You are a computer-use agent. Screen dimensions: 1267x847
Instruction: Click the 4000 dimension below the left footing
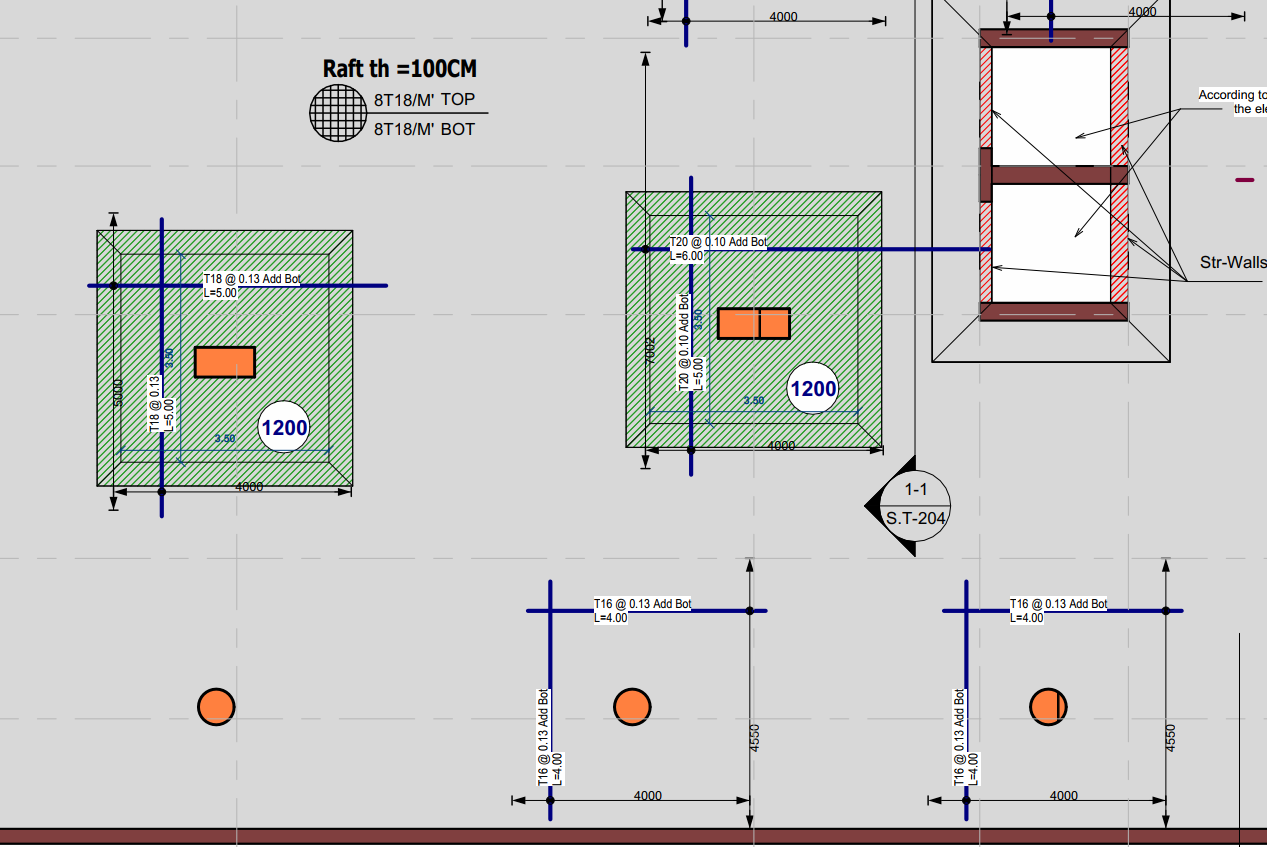pos(249,487)
